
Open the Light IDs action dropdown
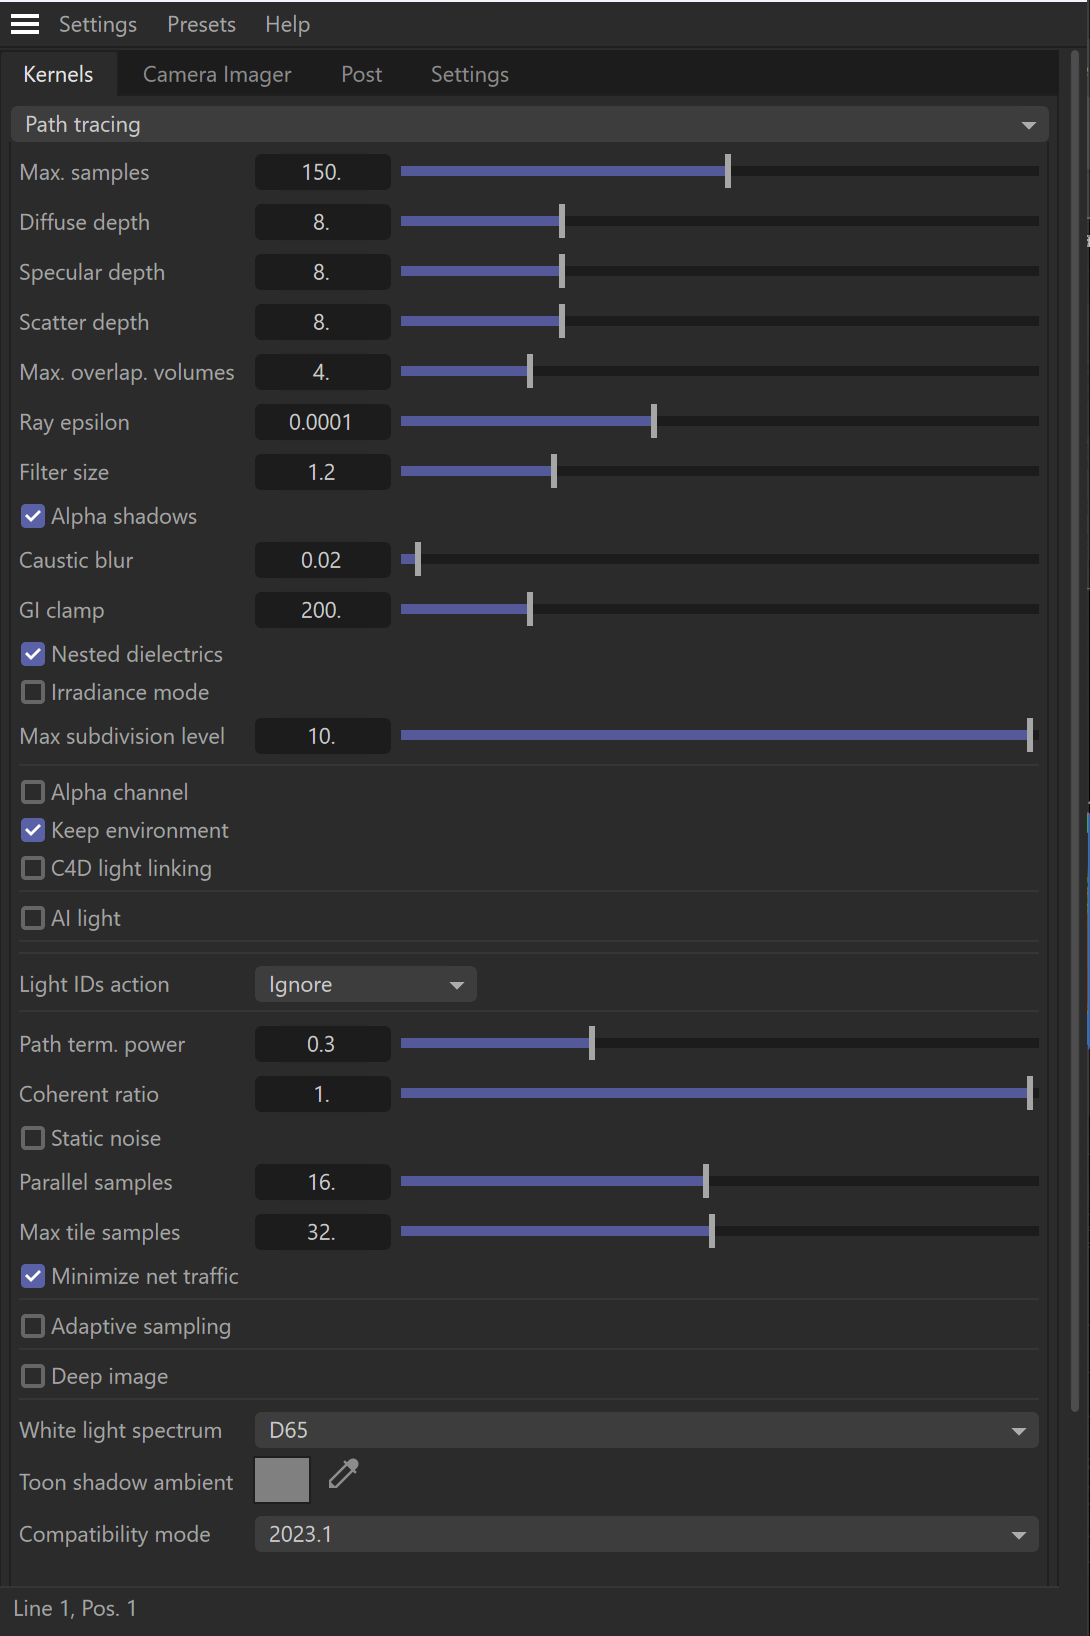[365, 985]
